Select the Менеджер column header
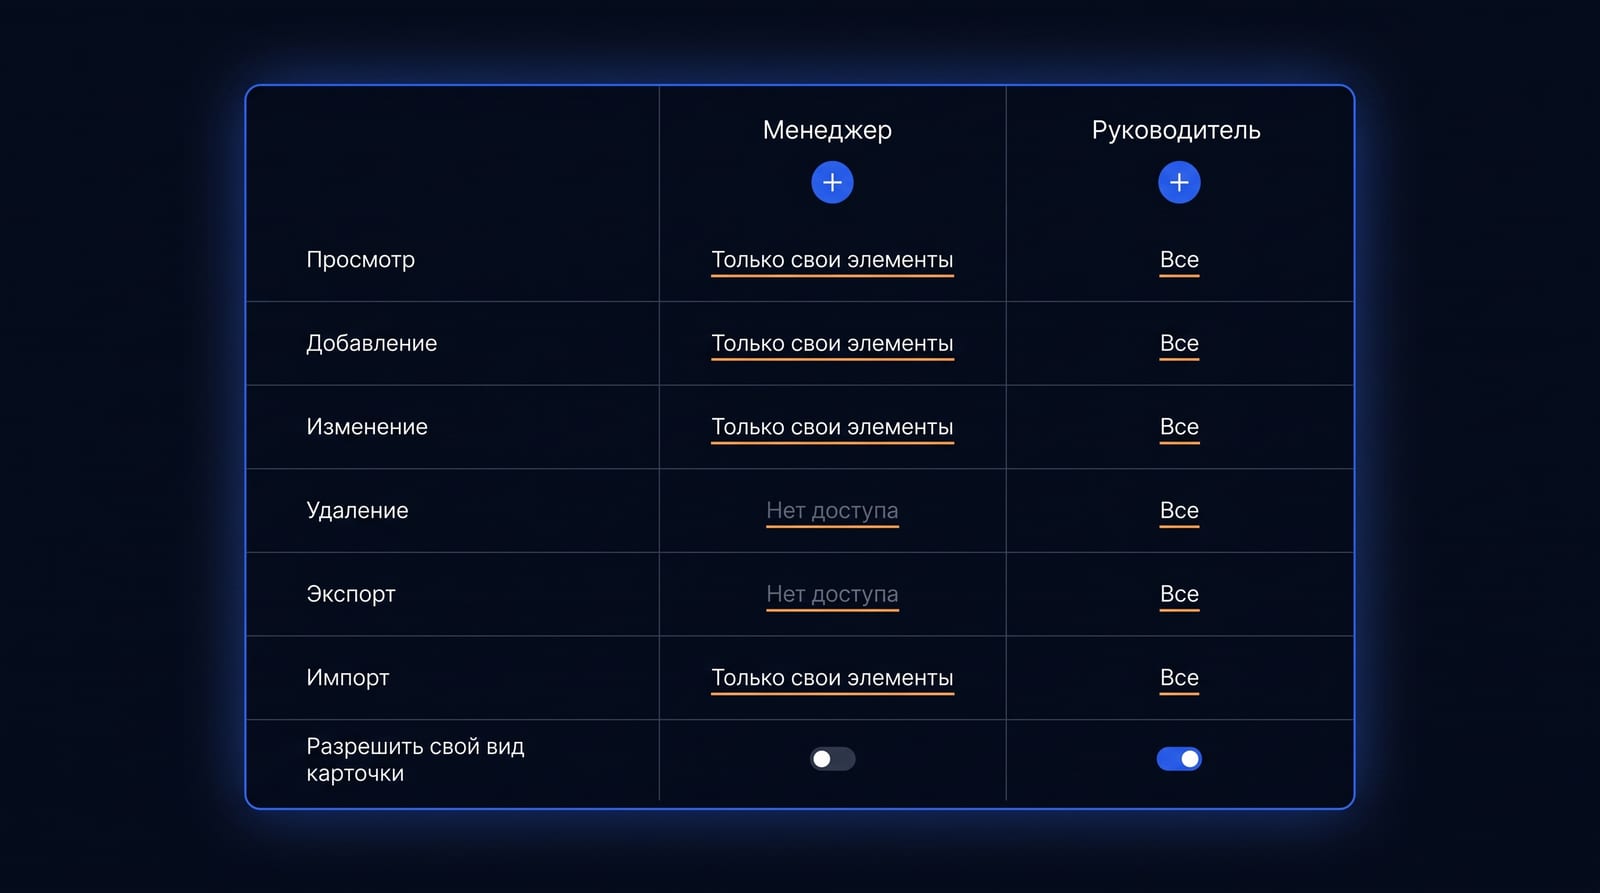The width and height of the screenshot is (1600, 893). tap(827, 131)
